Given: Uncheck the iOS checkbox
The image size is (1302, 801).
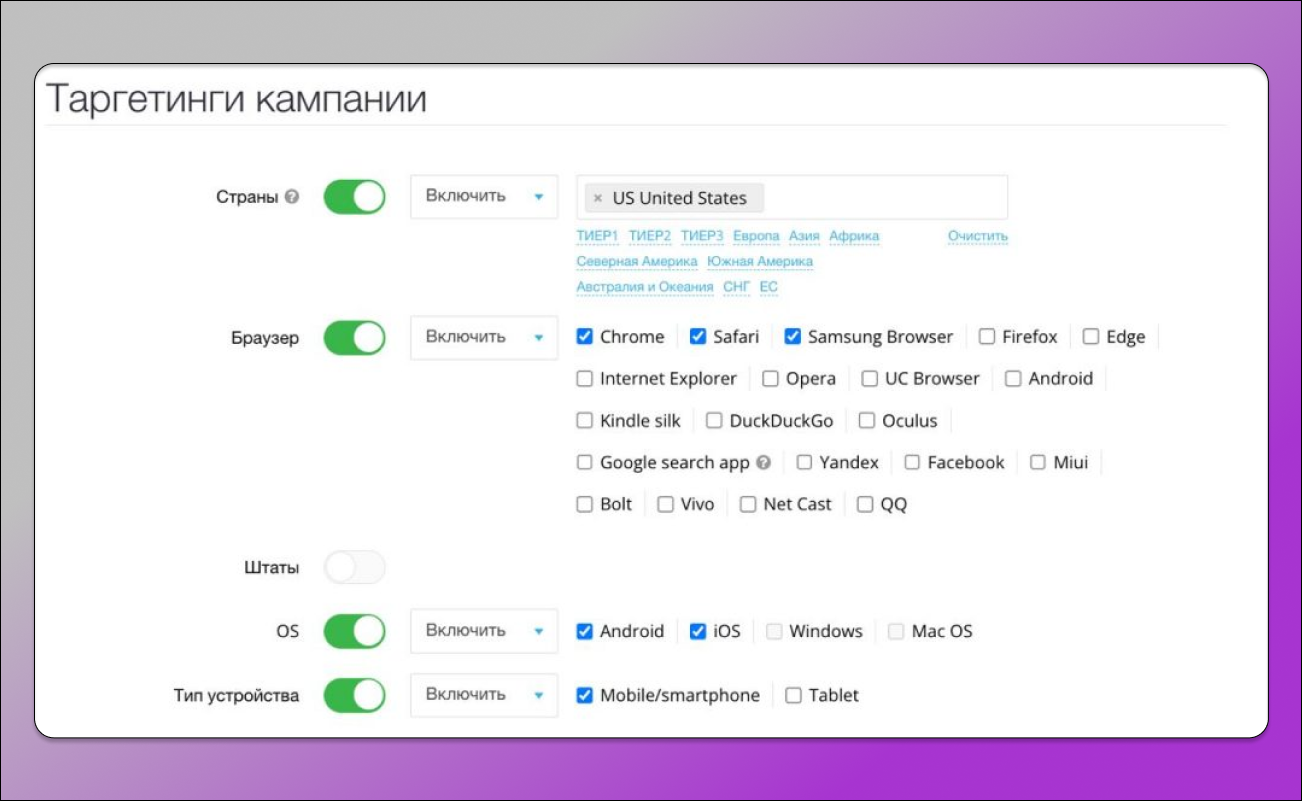Looking at the screenshot, I should click(x=698, y=632).
